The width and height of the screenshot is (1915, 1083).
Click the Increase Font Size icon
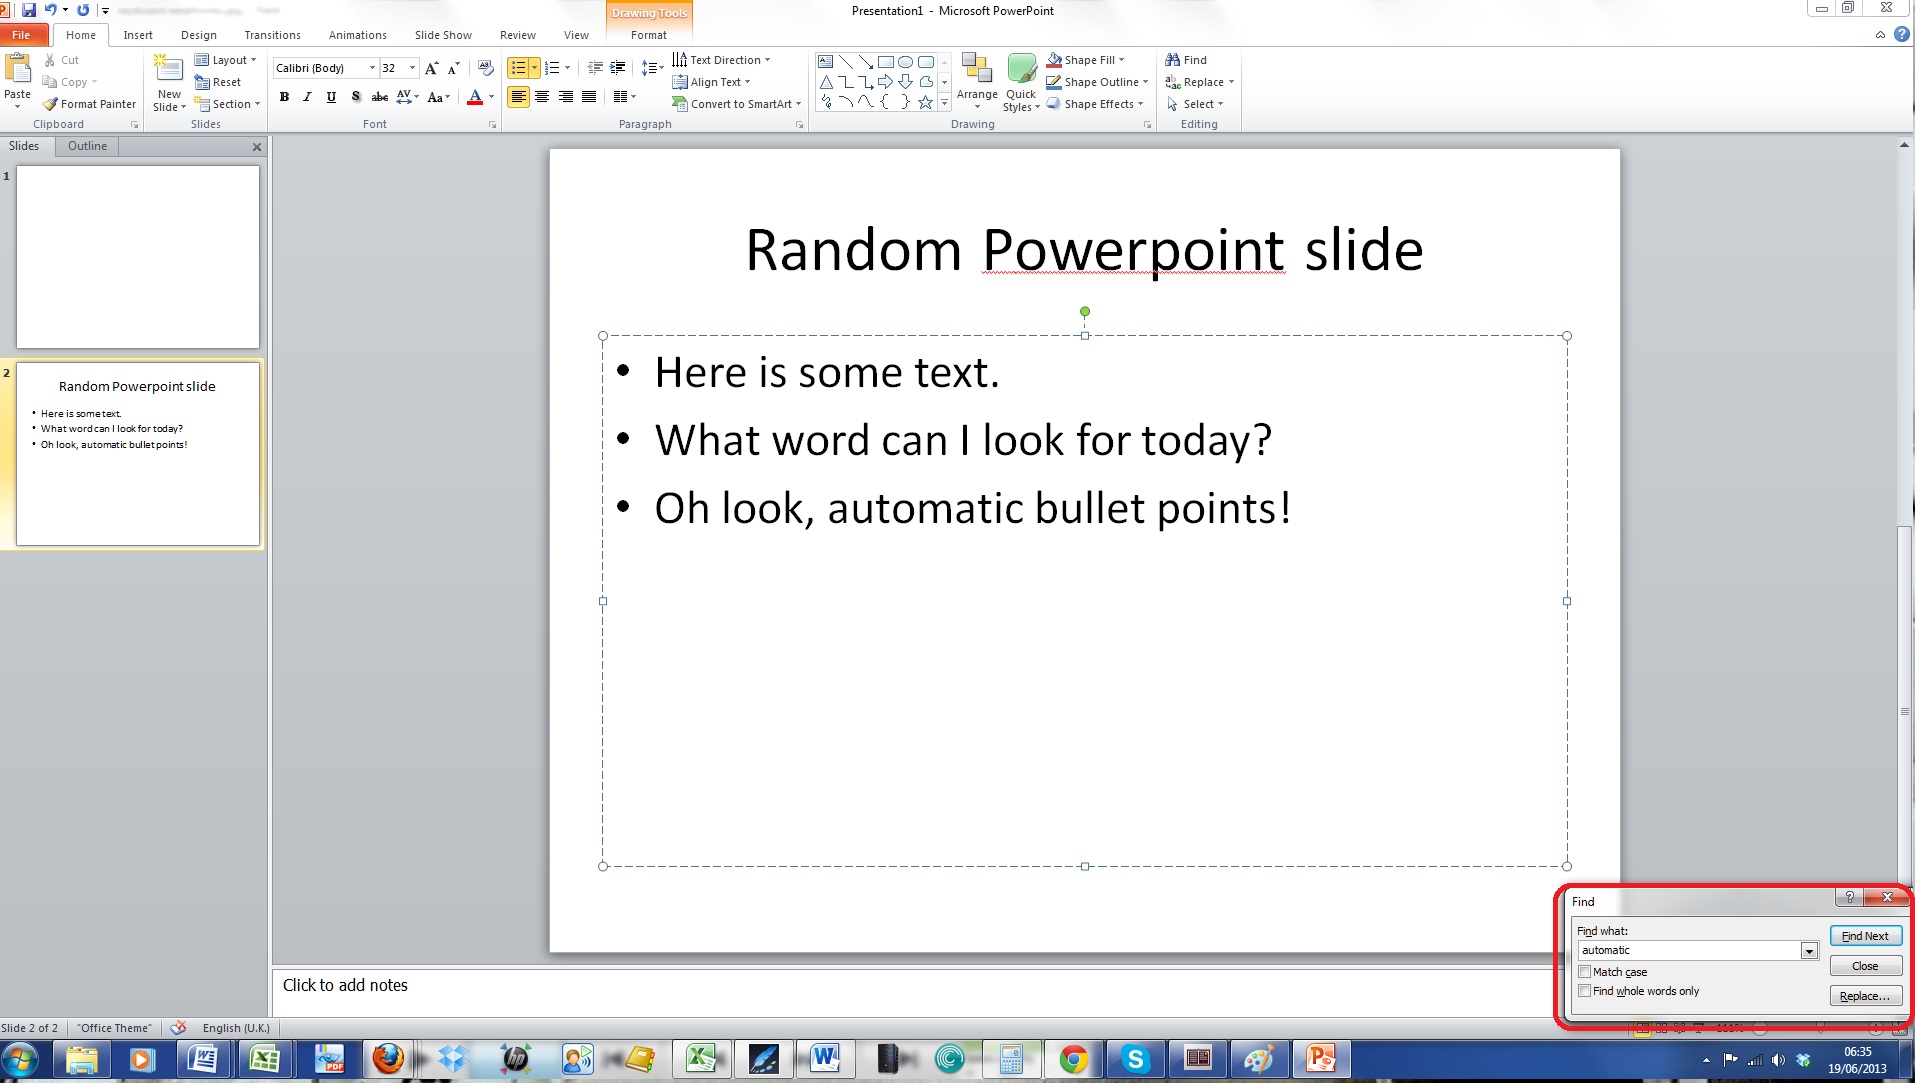coord(431,68)
